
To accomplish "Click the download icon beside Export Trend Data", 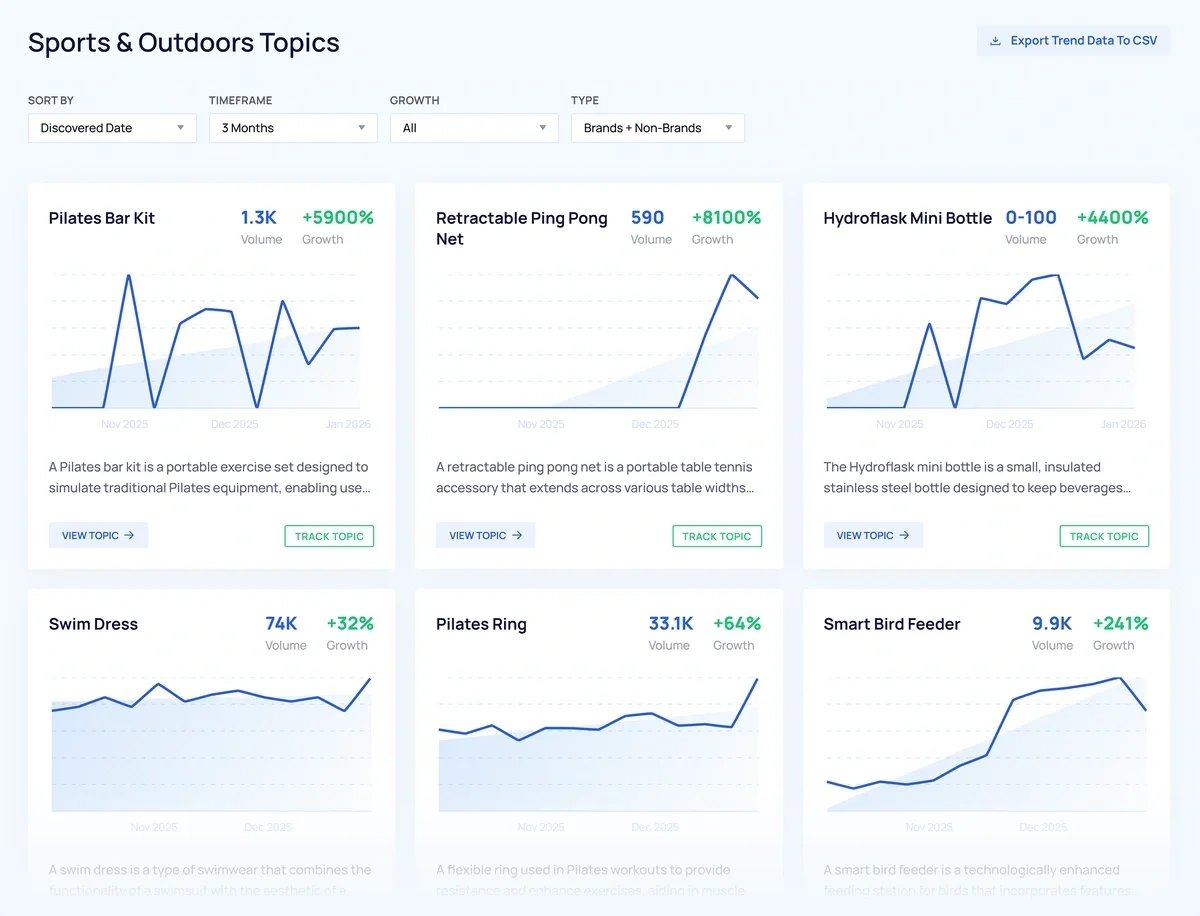I will point(995,41).
